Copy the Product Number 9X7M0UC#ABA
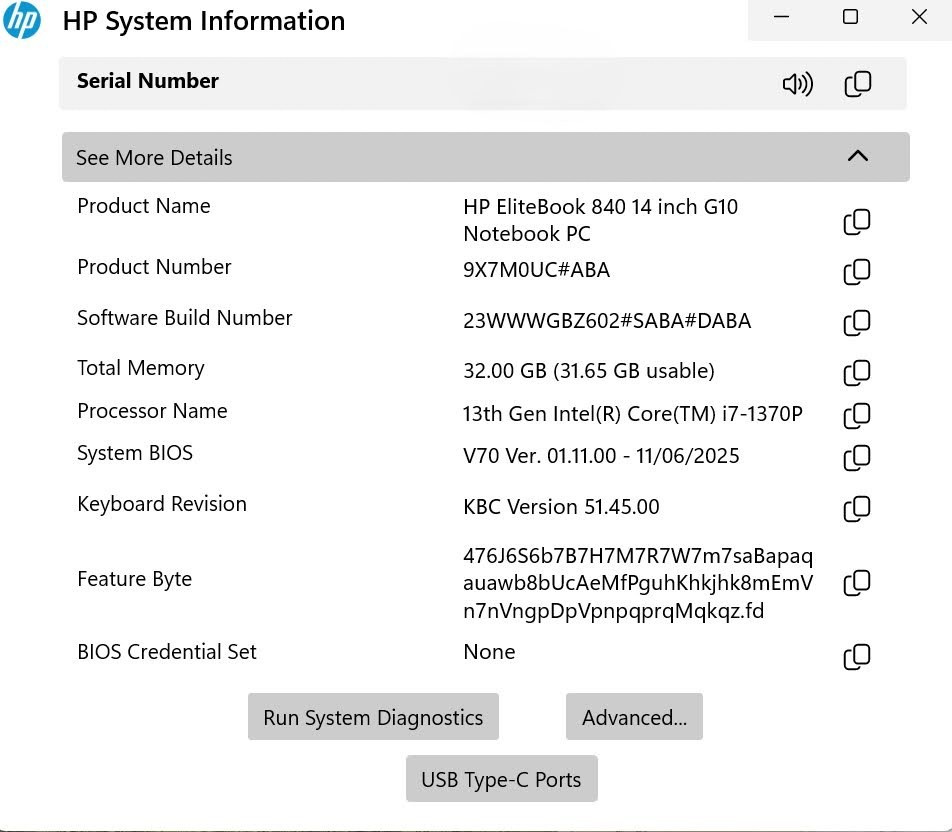 coord(857,271)
